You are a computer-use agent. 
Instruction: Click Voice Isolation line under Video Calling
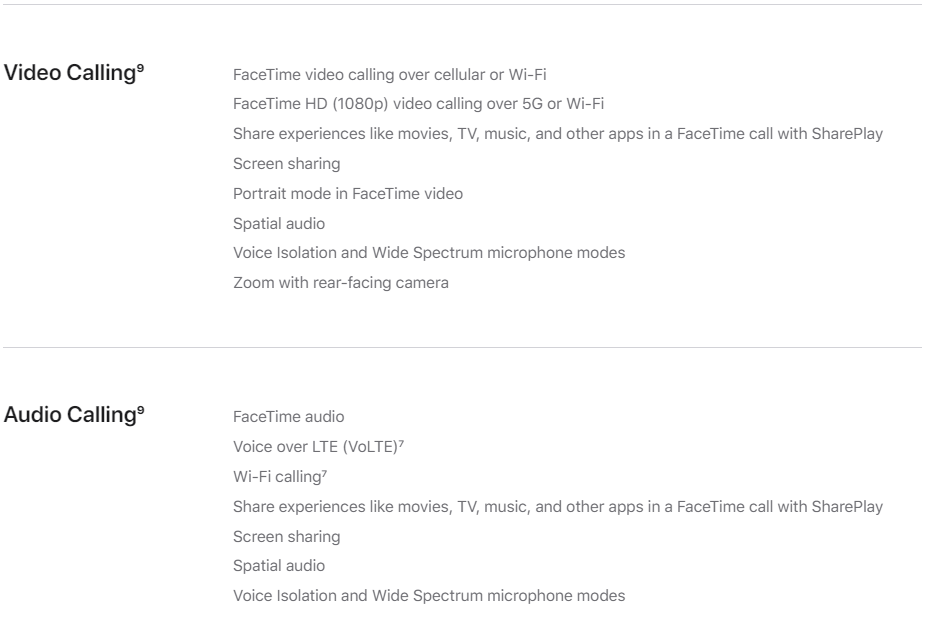(x=429, y=253)
